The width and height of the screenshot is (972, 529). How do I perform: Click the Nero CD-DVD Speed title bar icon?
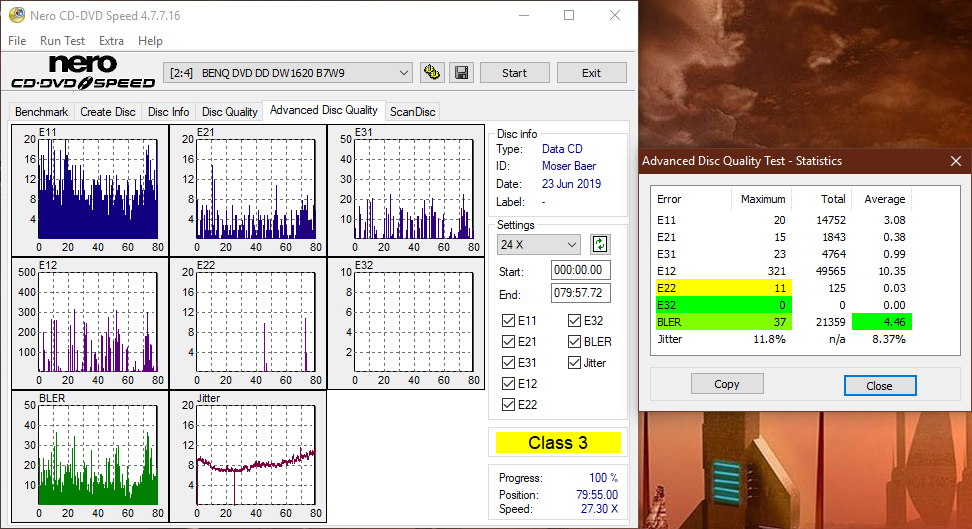[x=17, y=15]
